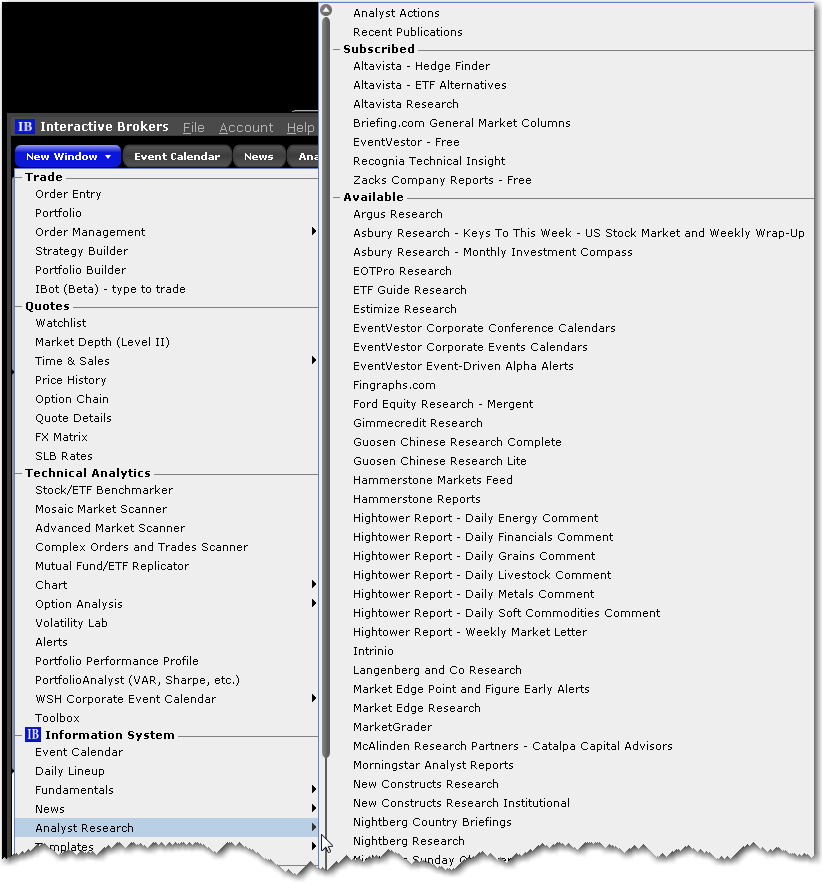Launch IBot (Beta) - type to trade

coord(110,289)
